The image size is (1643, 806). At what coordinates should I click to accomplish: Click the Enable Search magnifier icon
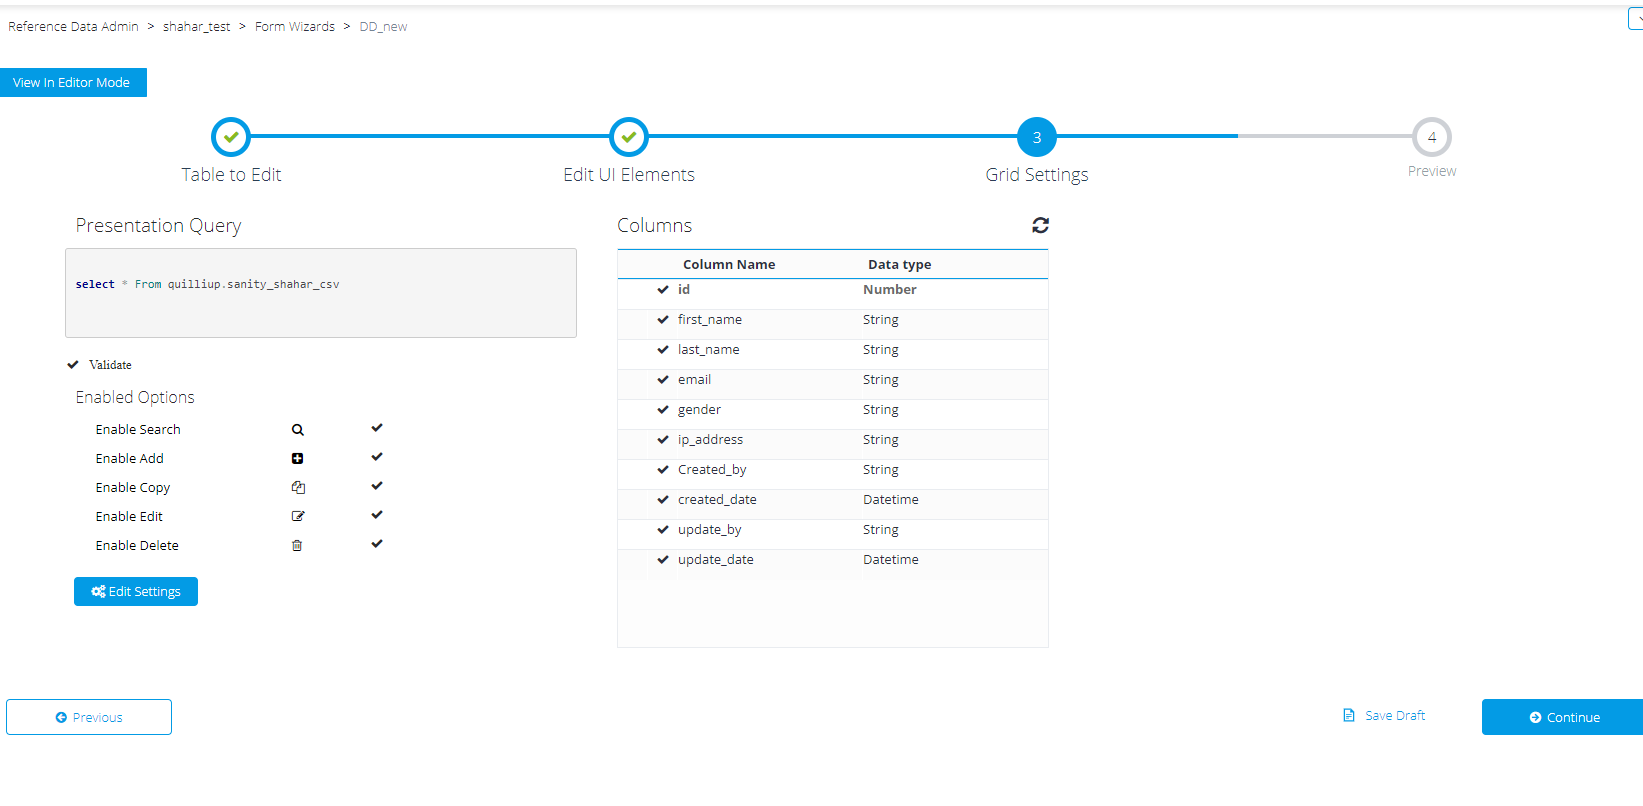pyautogui.click(x=297, y=430)
